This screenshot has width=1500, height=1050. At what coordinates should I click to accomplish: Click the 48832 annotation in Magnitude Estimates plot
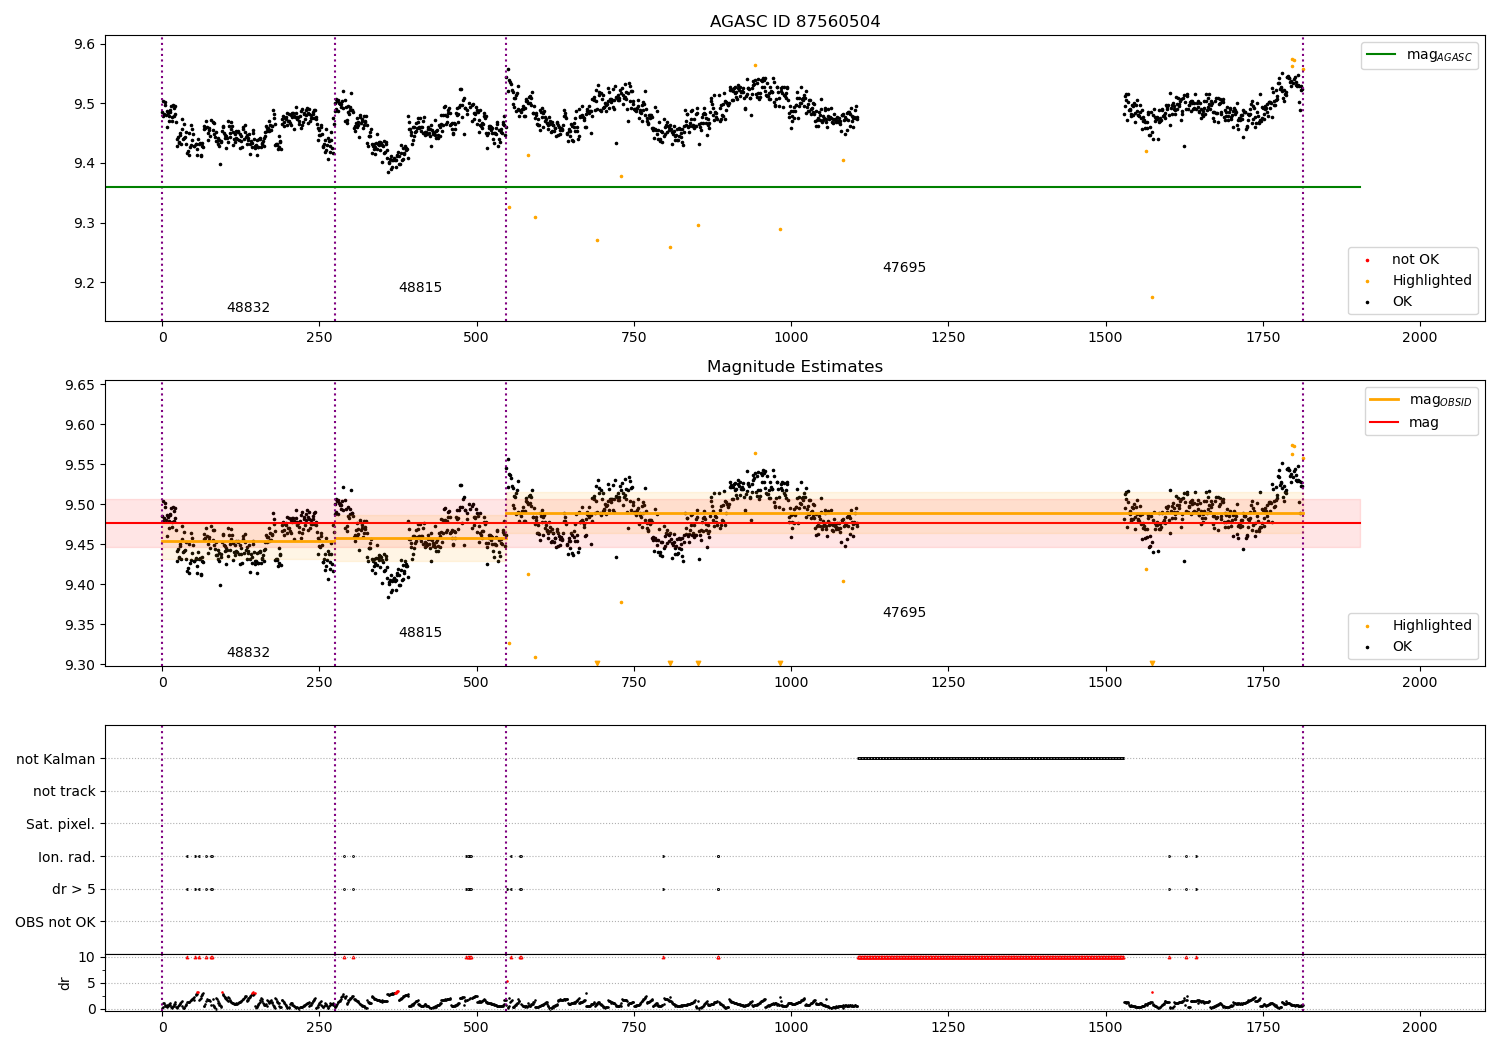248,653
